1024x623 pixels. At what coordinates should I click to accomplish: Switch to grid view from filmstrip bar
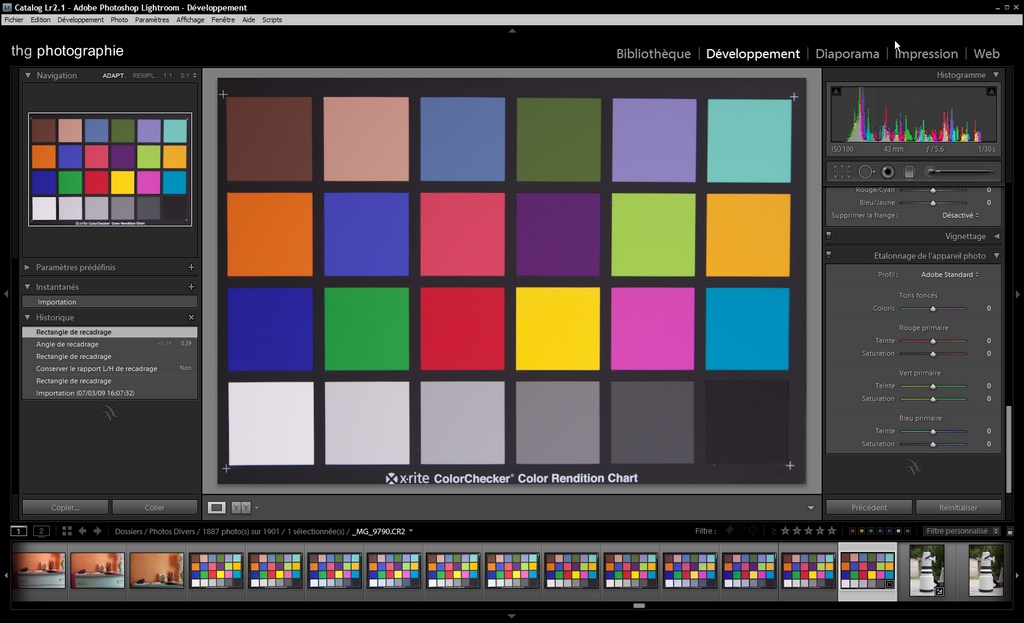tap(67, 531)
